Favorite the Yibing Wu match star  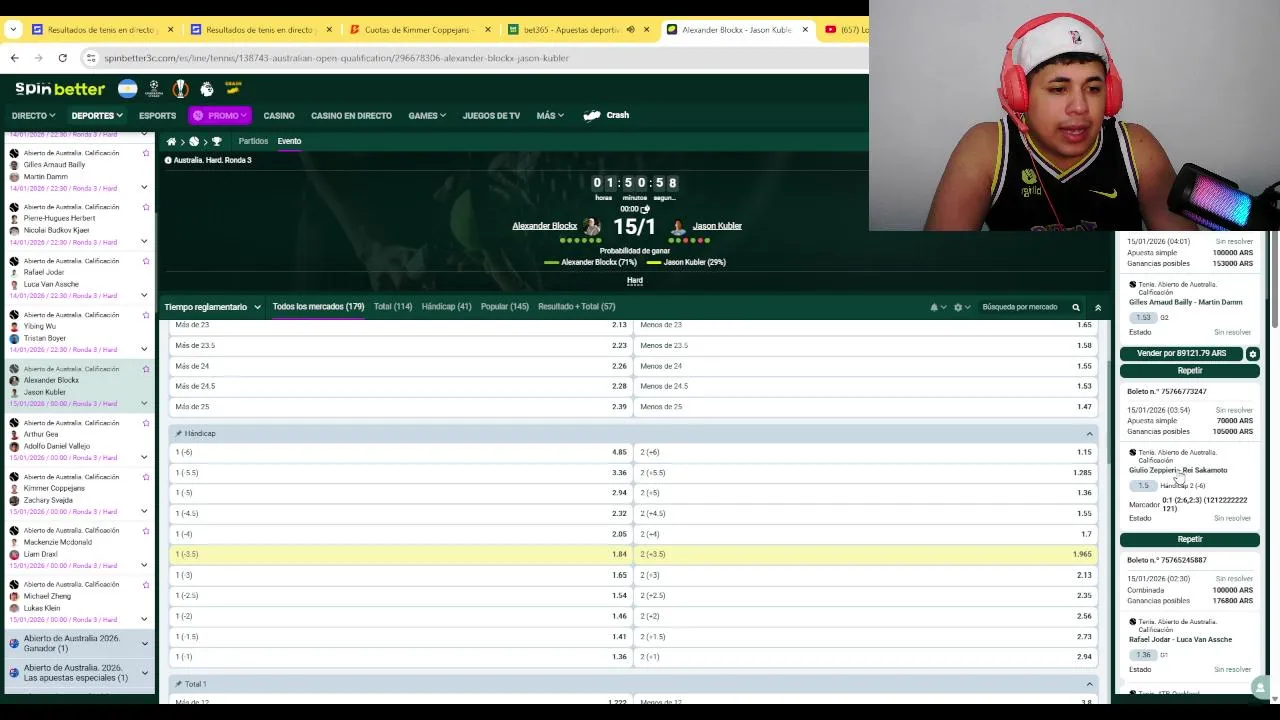(146, 315)
